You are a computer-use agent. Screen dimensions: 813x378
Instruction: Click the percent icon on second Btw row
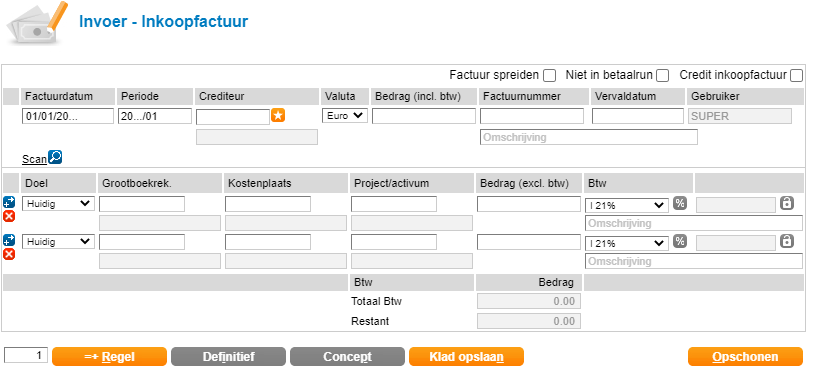[x=680, y=241]
